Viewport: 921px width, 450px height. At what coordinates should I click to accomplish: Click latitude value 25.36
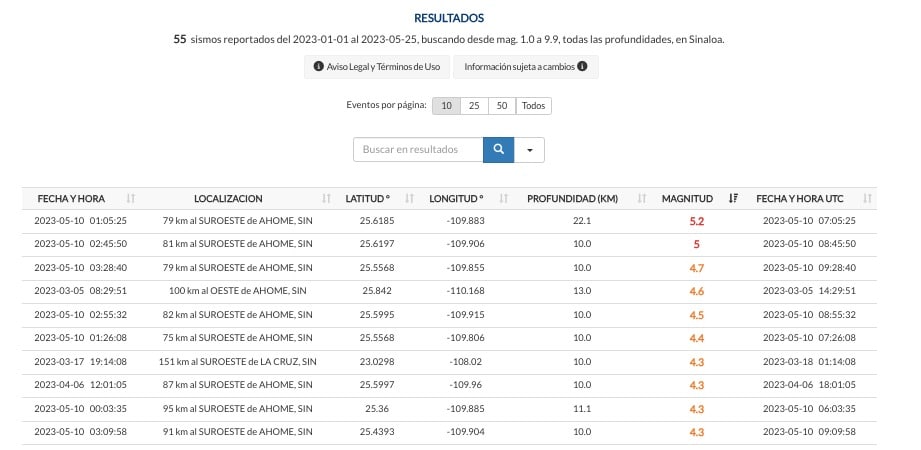(x=377, y=408)
